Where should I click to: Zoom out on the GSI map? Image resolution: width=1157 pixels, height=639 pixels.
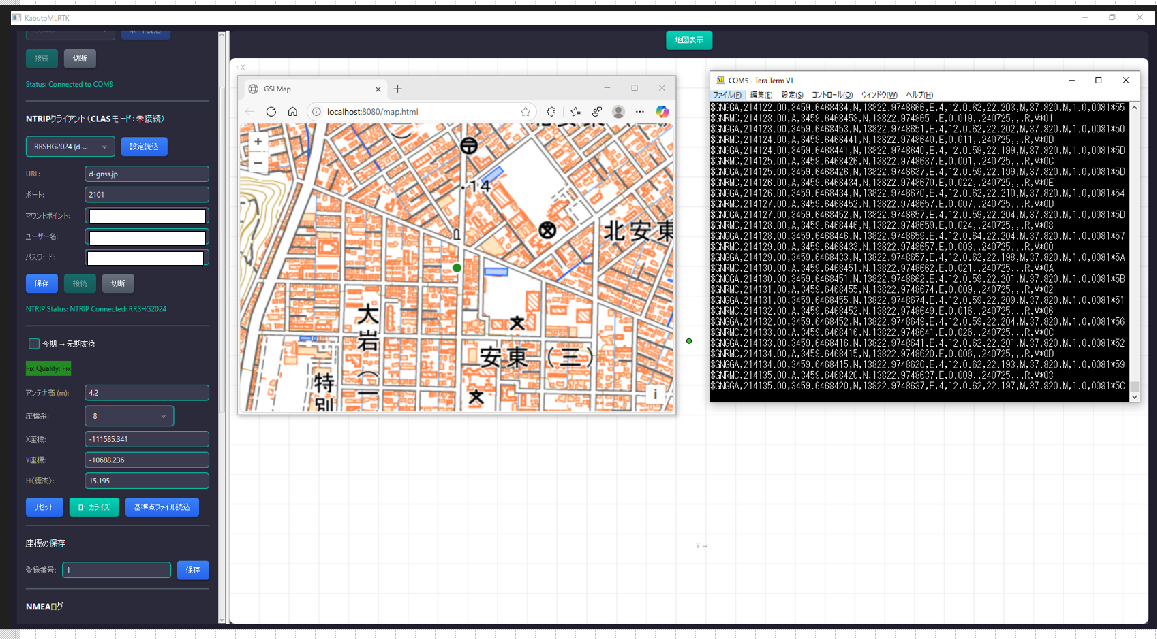click(x=258, y=162)
